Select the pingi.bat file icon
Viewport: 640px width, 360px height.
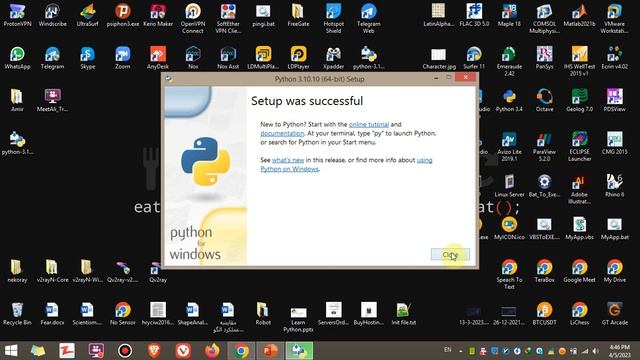click(x=263, y=16)
